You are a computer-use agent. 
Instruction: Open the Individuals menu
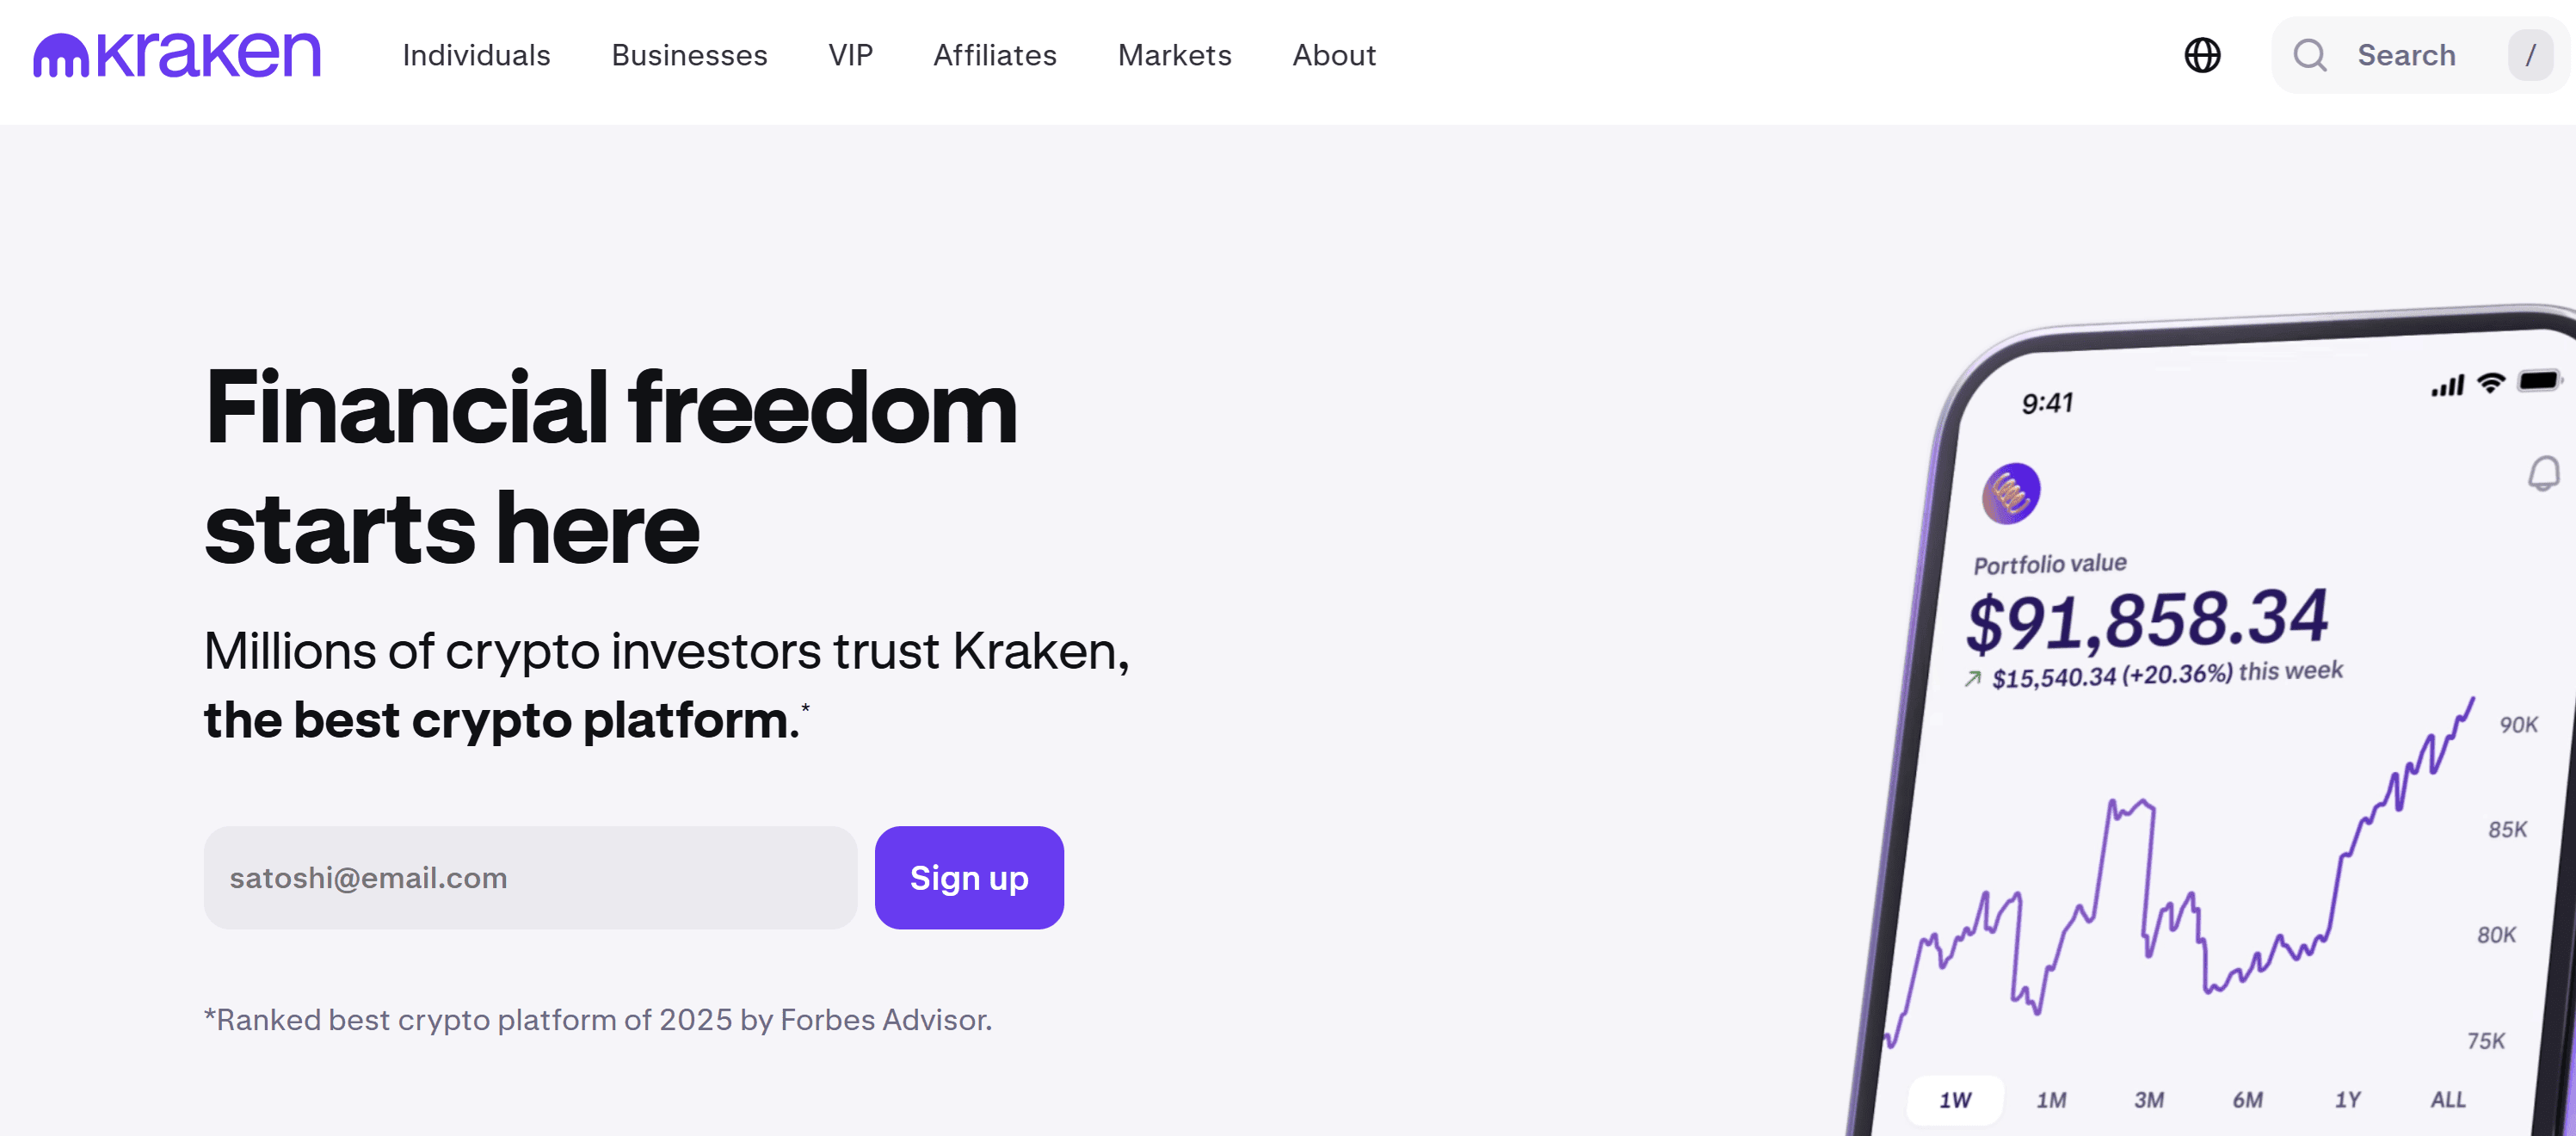476,55
